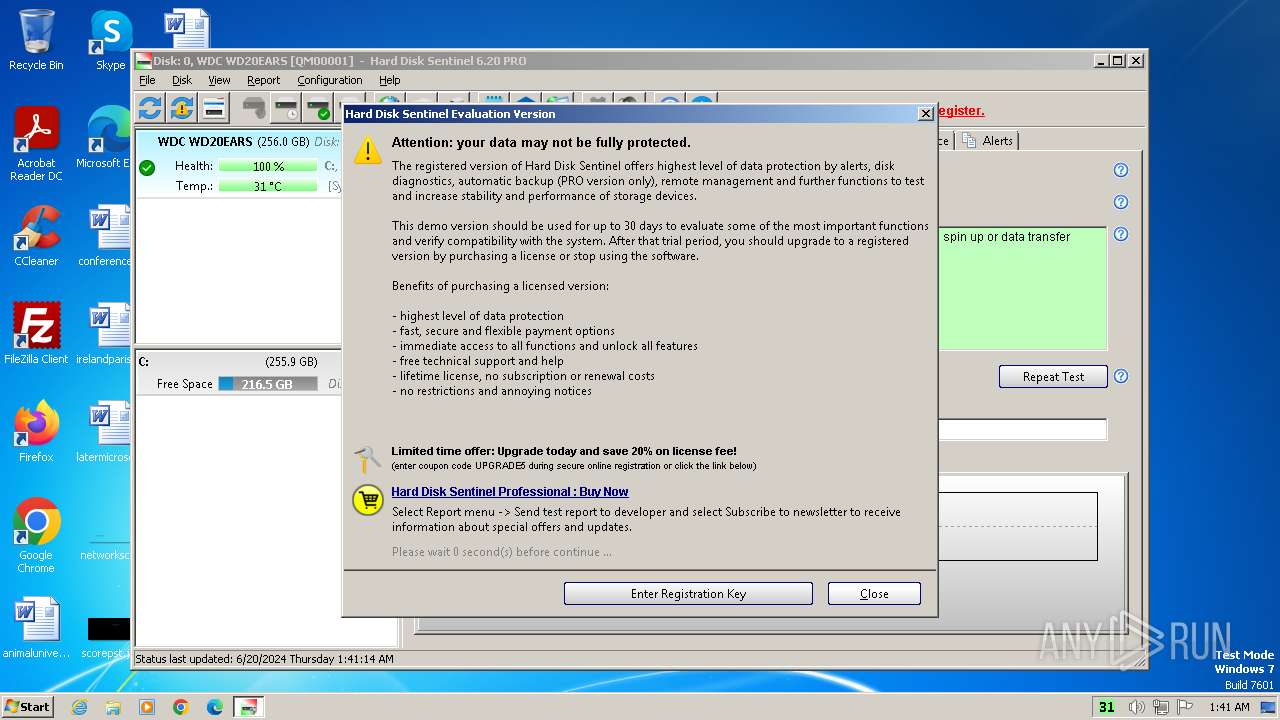The image size is (1280, 720).
Task: Open the irelandparis Word document icon
Action: tap(108, 334)
